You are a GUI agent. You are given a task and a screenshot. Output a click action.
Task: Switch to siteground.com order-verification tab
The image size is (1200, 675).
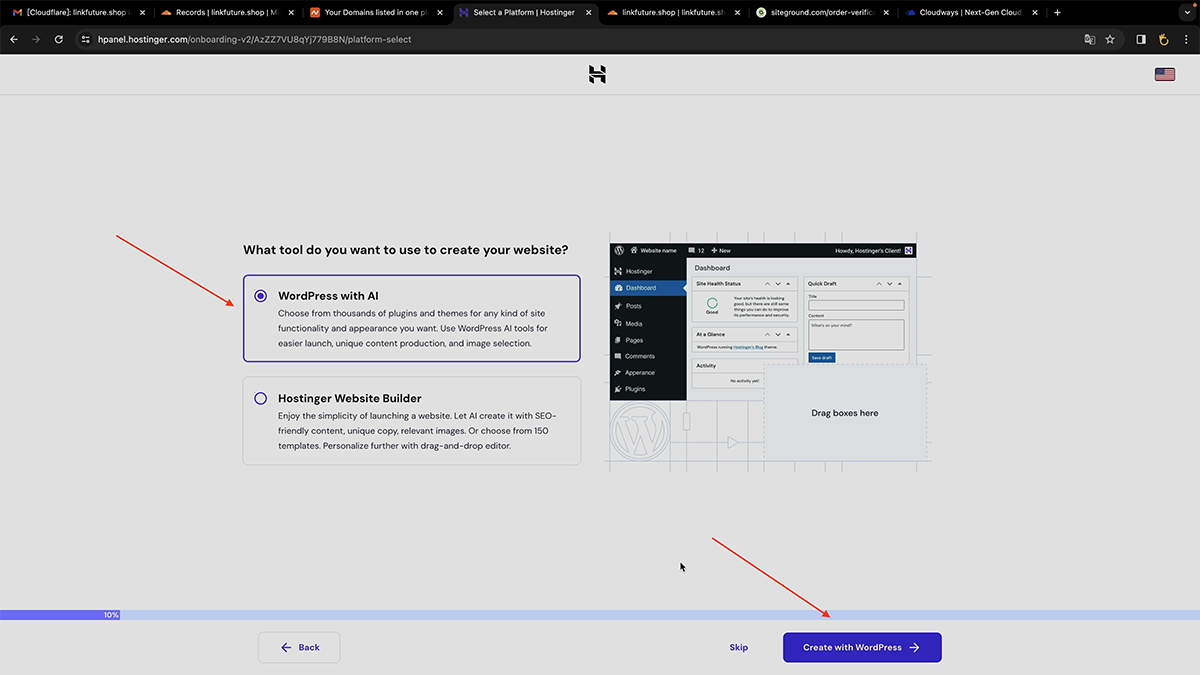[823, 12]
